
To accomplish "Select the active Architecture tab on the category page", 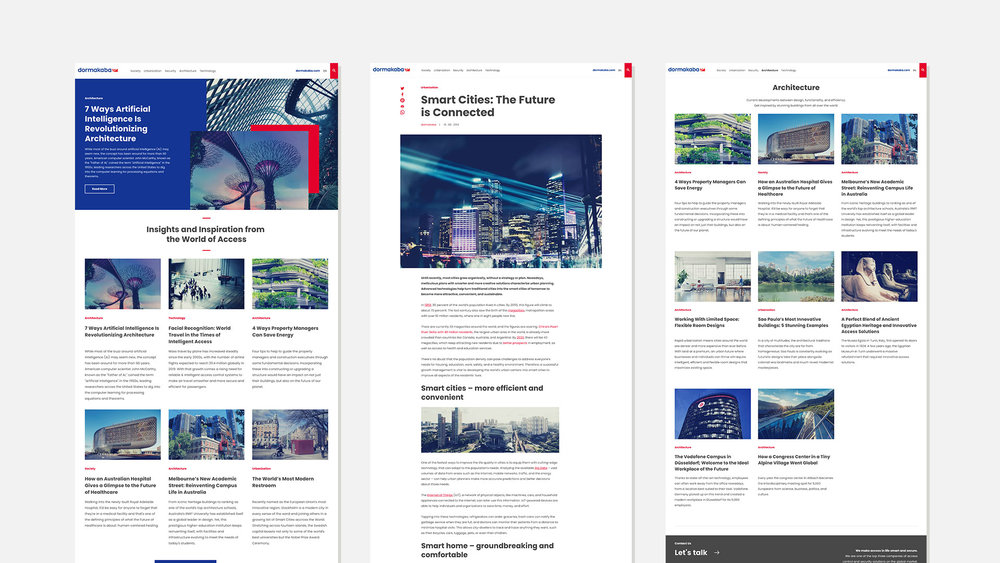I will tap(770, 70).
